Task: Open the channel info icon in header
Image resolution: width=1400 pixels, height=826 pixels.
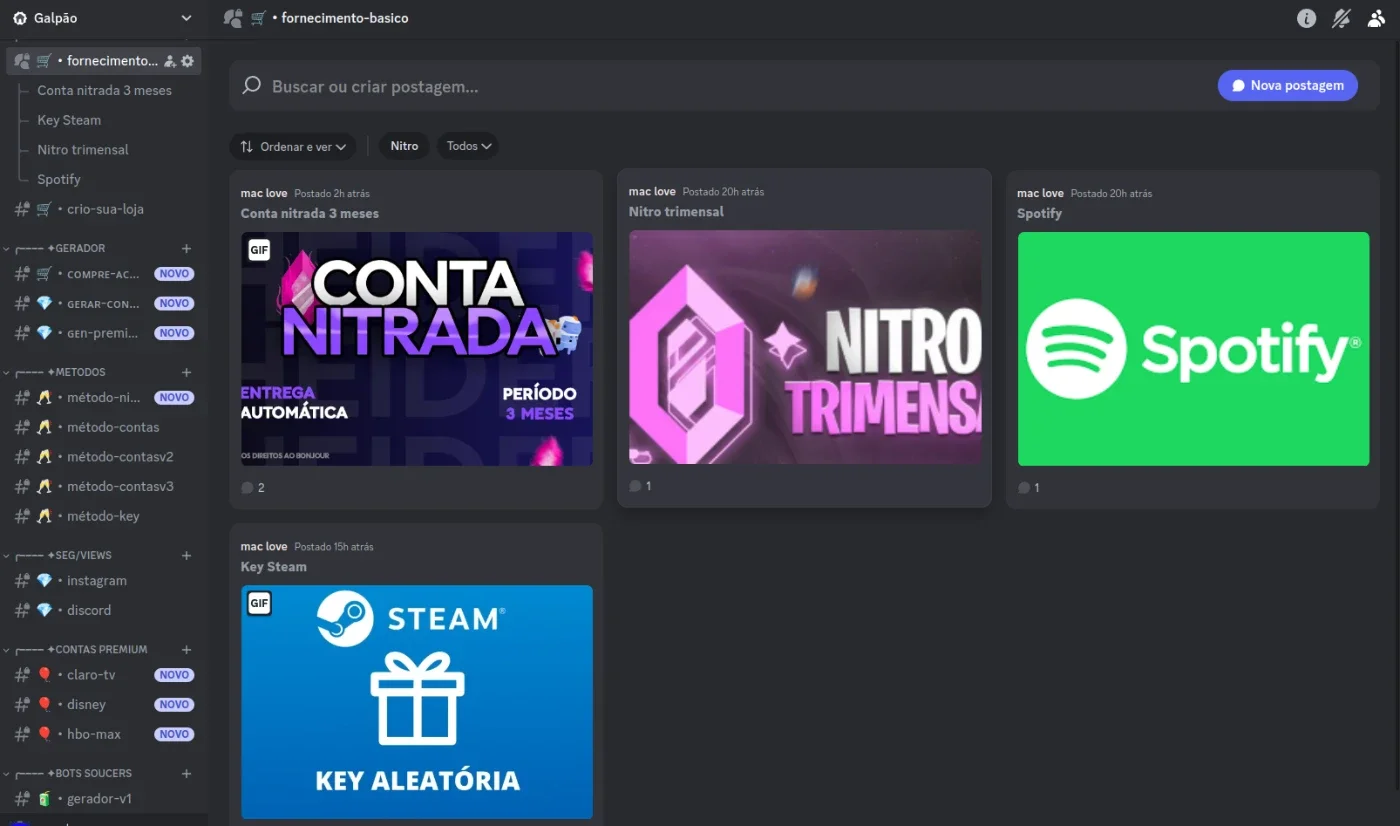Action: click(1306, 18)
